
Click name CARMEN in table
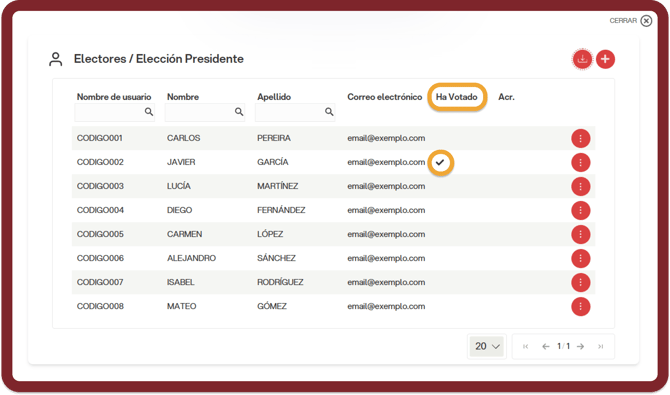coord(185,234)
